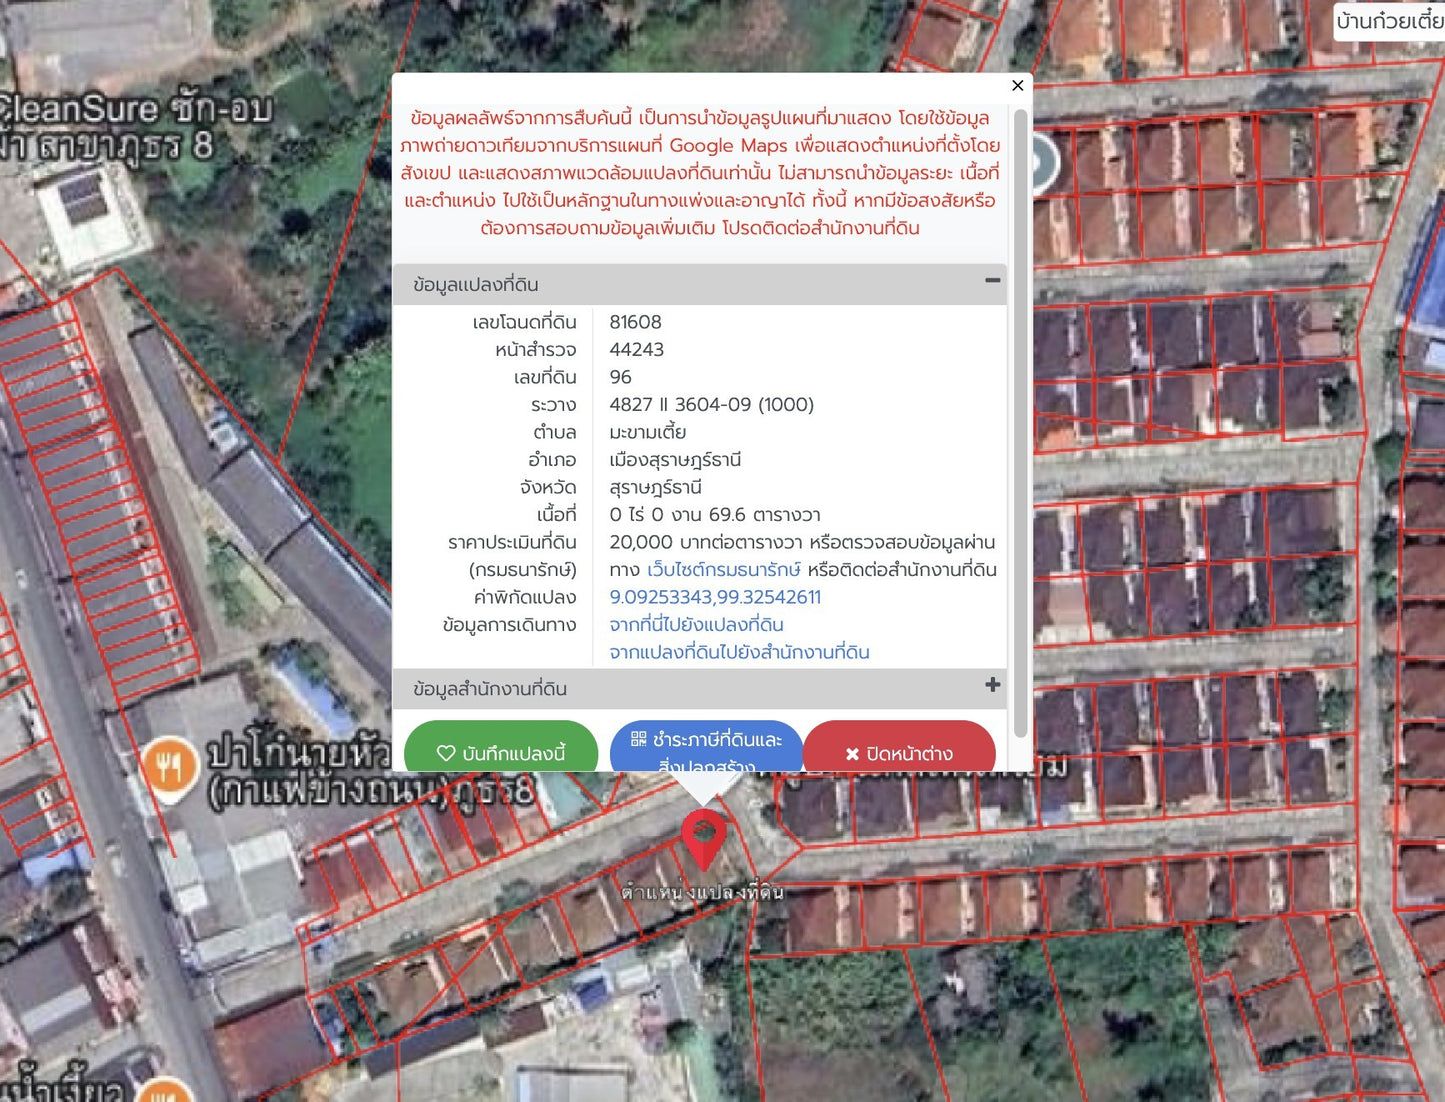Open the เว็บไซต์กรมธนารักษ์ link
This screenshot has height=1102, width=1445.
pos(723,570)
